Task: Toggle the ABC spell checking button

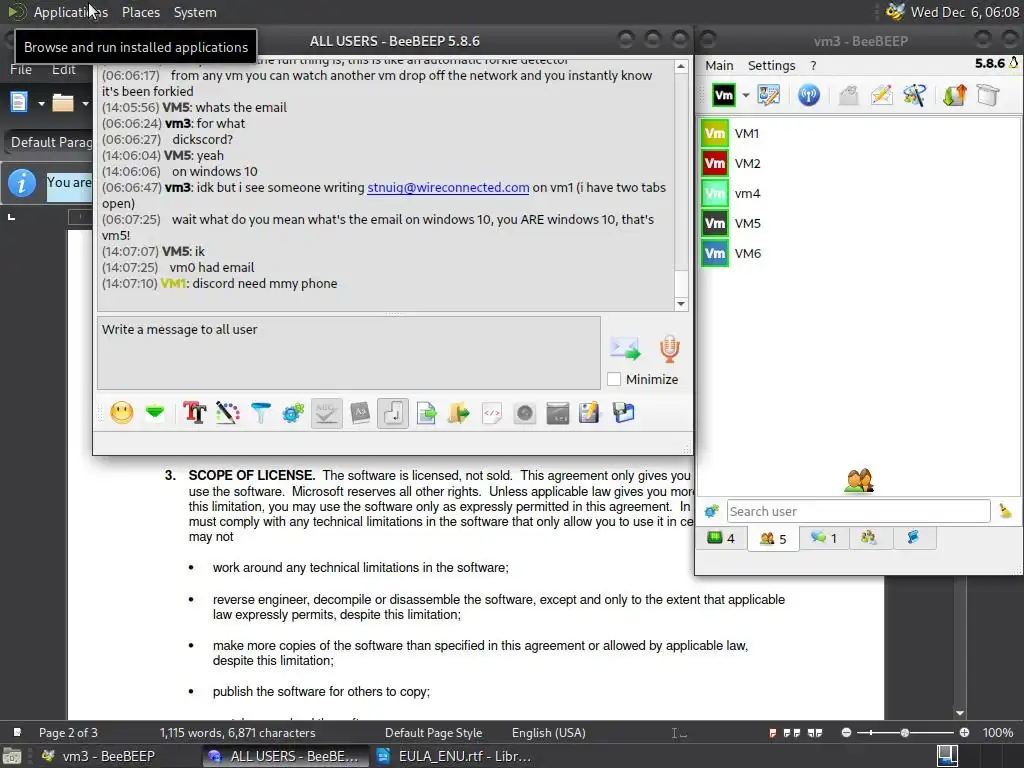Action: tap(327, 413)
